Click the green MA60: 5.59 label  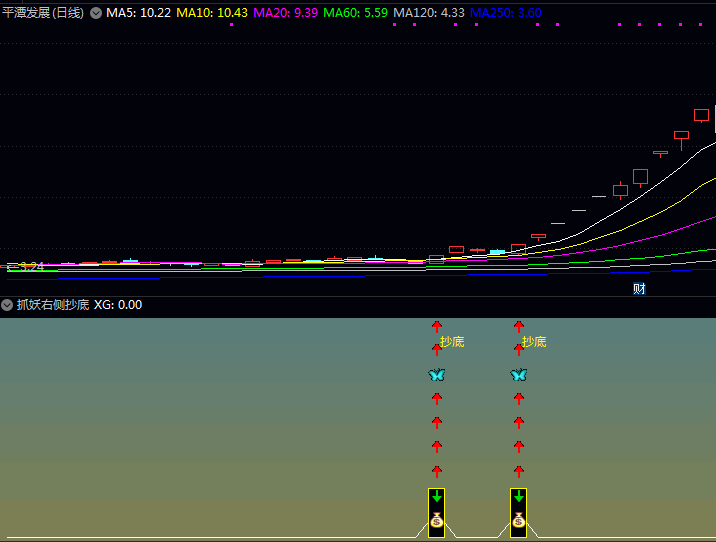(x=355, y=13)
